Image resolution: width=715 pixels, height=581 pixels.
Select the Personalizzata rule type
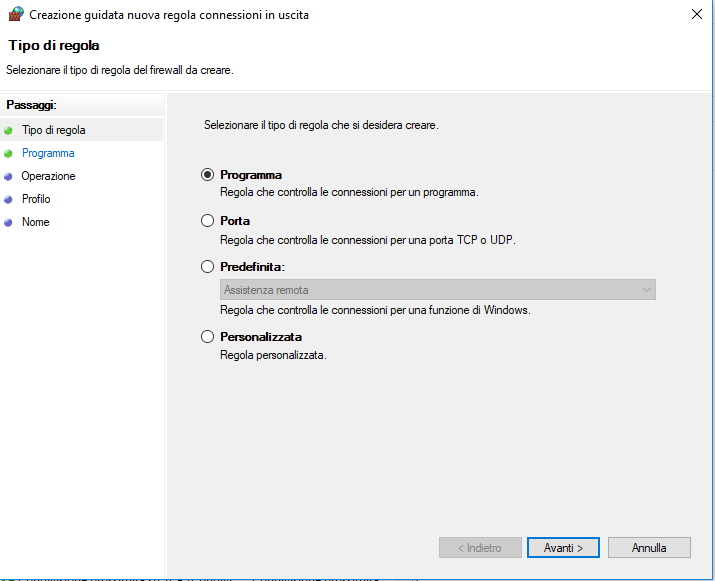point(208,337)
